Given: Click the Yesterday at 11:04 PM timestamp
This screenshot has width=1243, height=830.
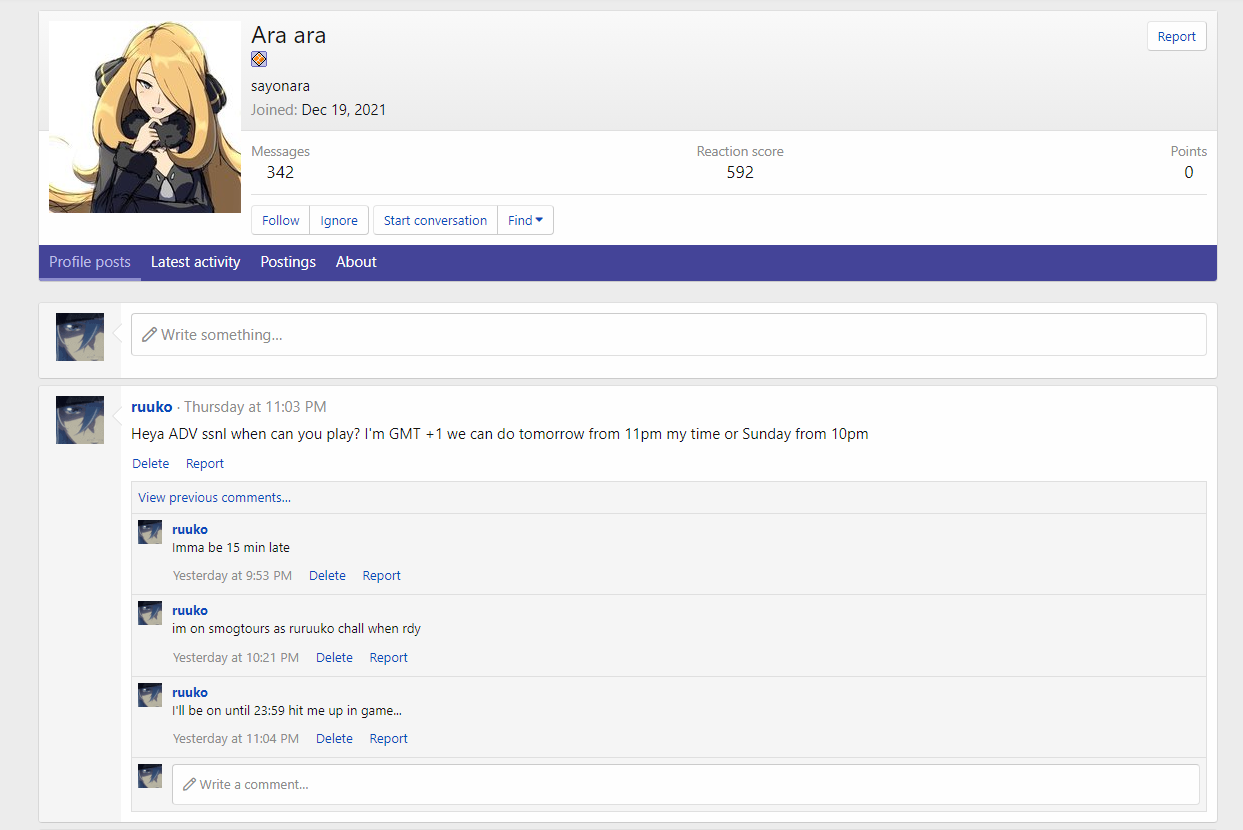Looking at the screenshot, I should (236, 739).
